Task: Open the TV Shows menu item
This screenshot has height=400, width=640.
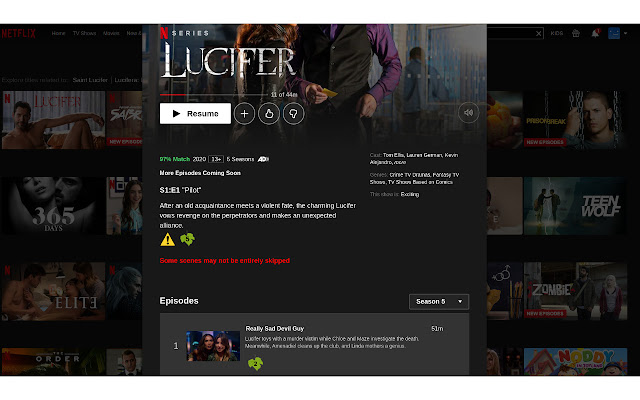Action: pyautogui.click(x=84, y=33)
